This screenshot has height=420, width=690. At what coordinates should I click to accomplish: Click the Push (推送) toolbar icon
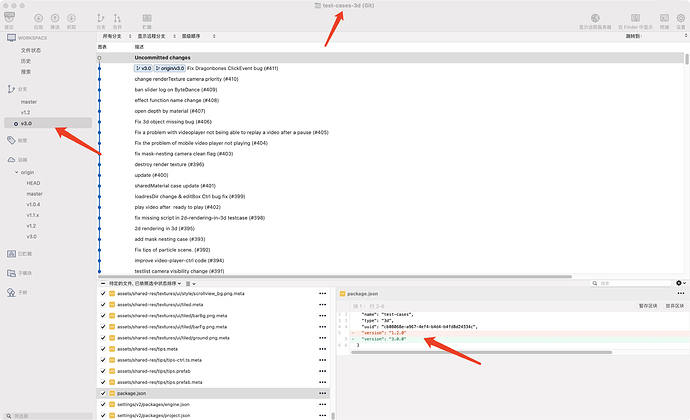(x=55, y=18)
